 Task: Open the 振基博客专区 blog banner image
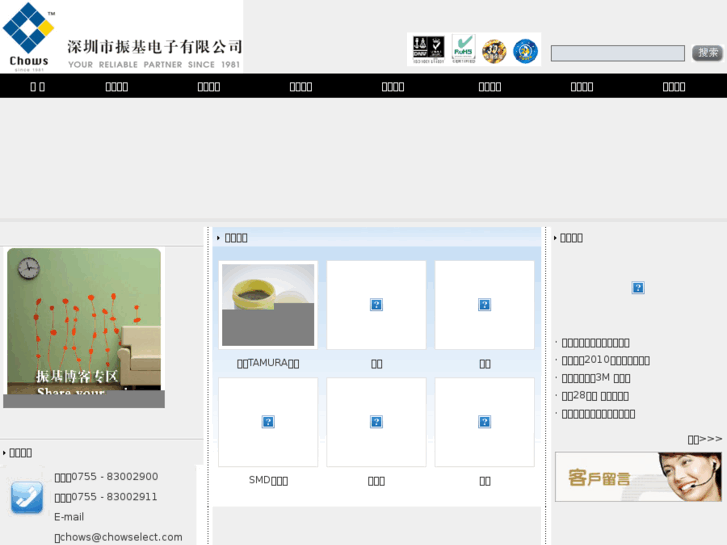[x=84, y=327]
